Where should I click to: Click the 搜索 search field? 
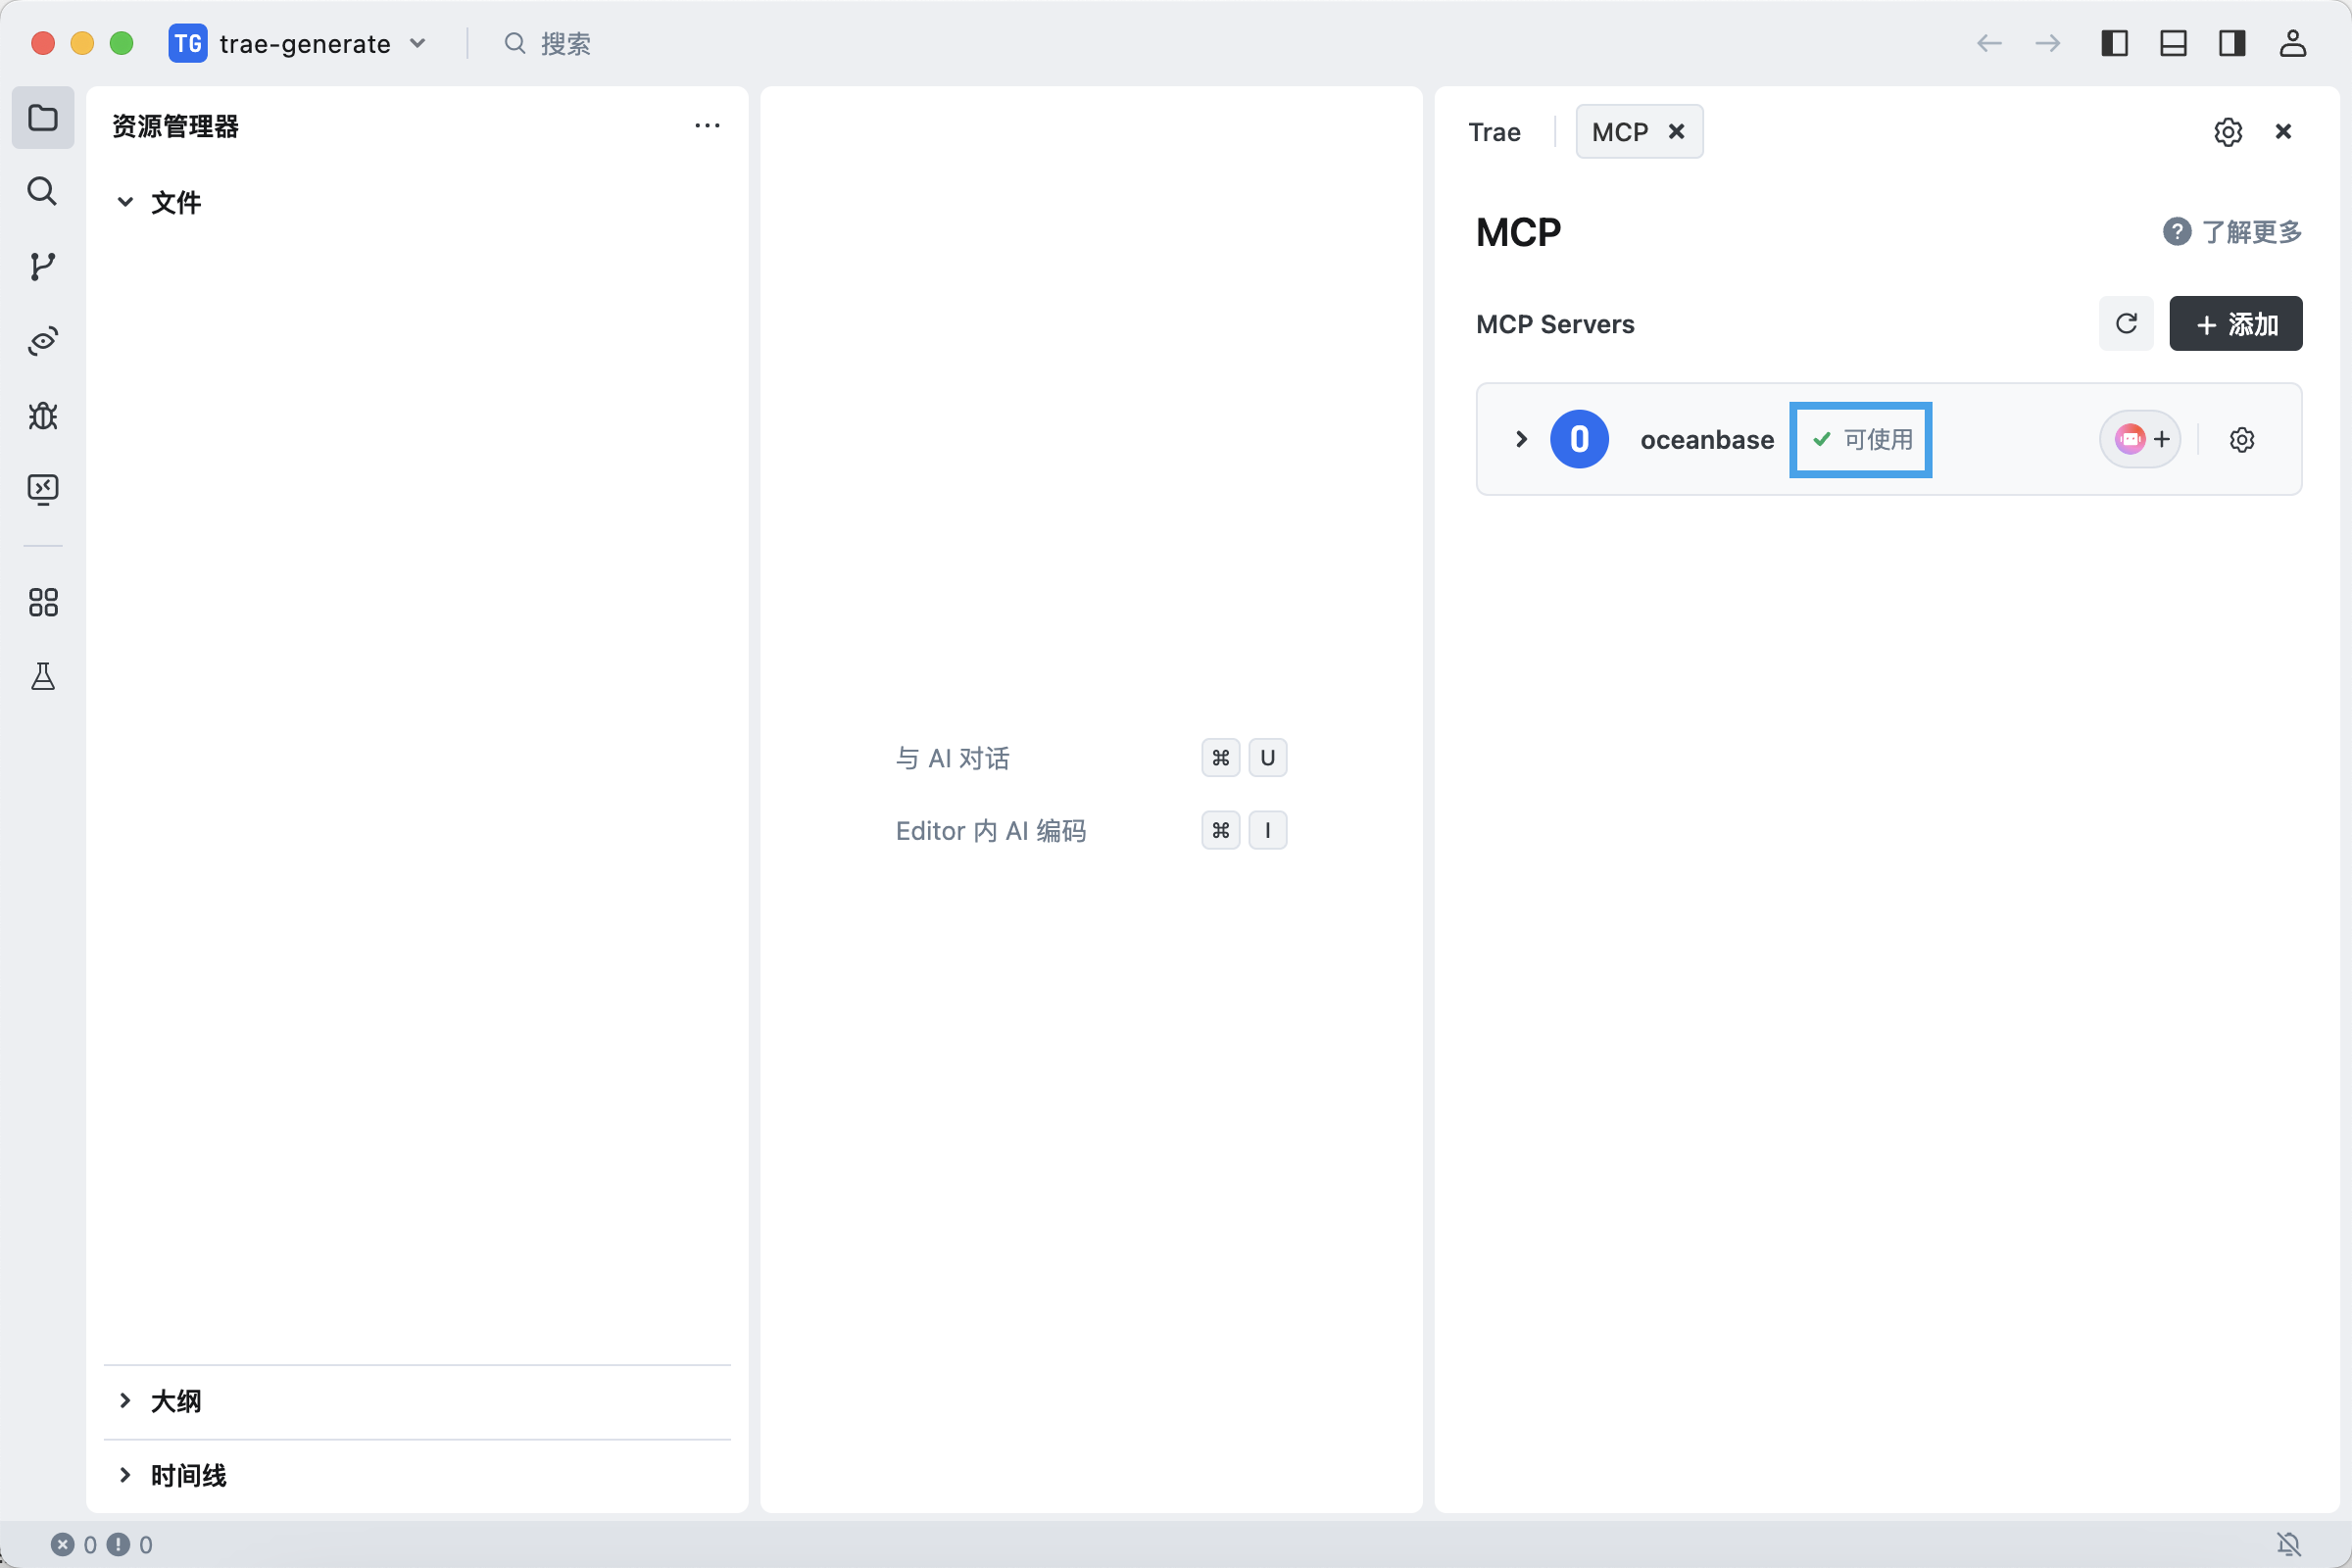click(x=565, y=43)
